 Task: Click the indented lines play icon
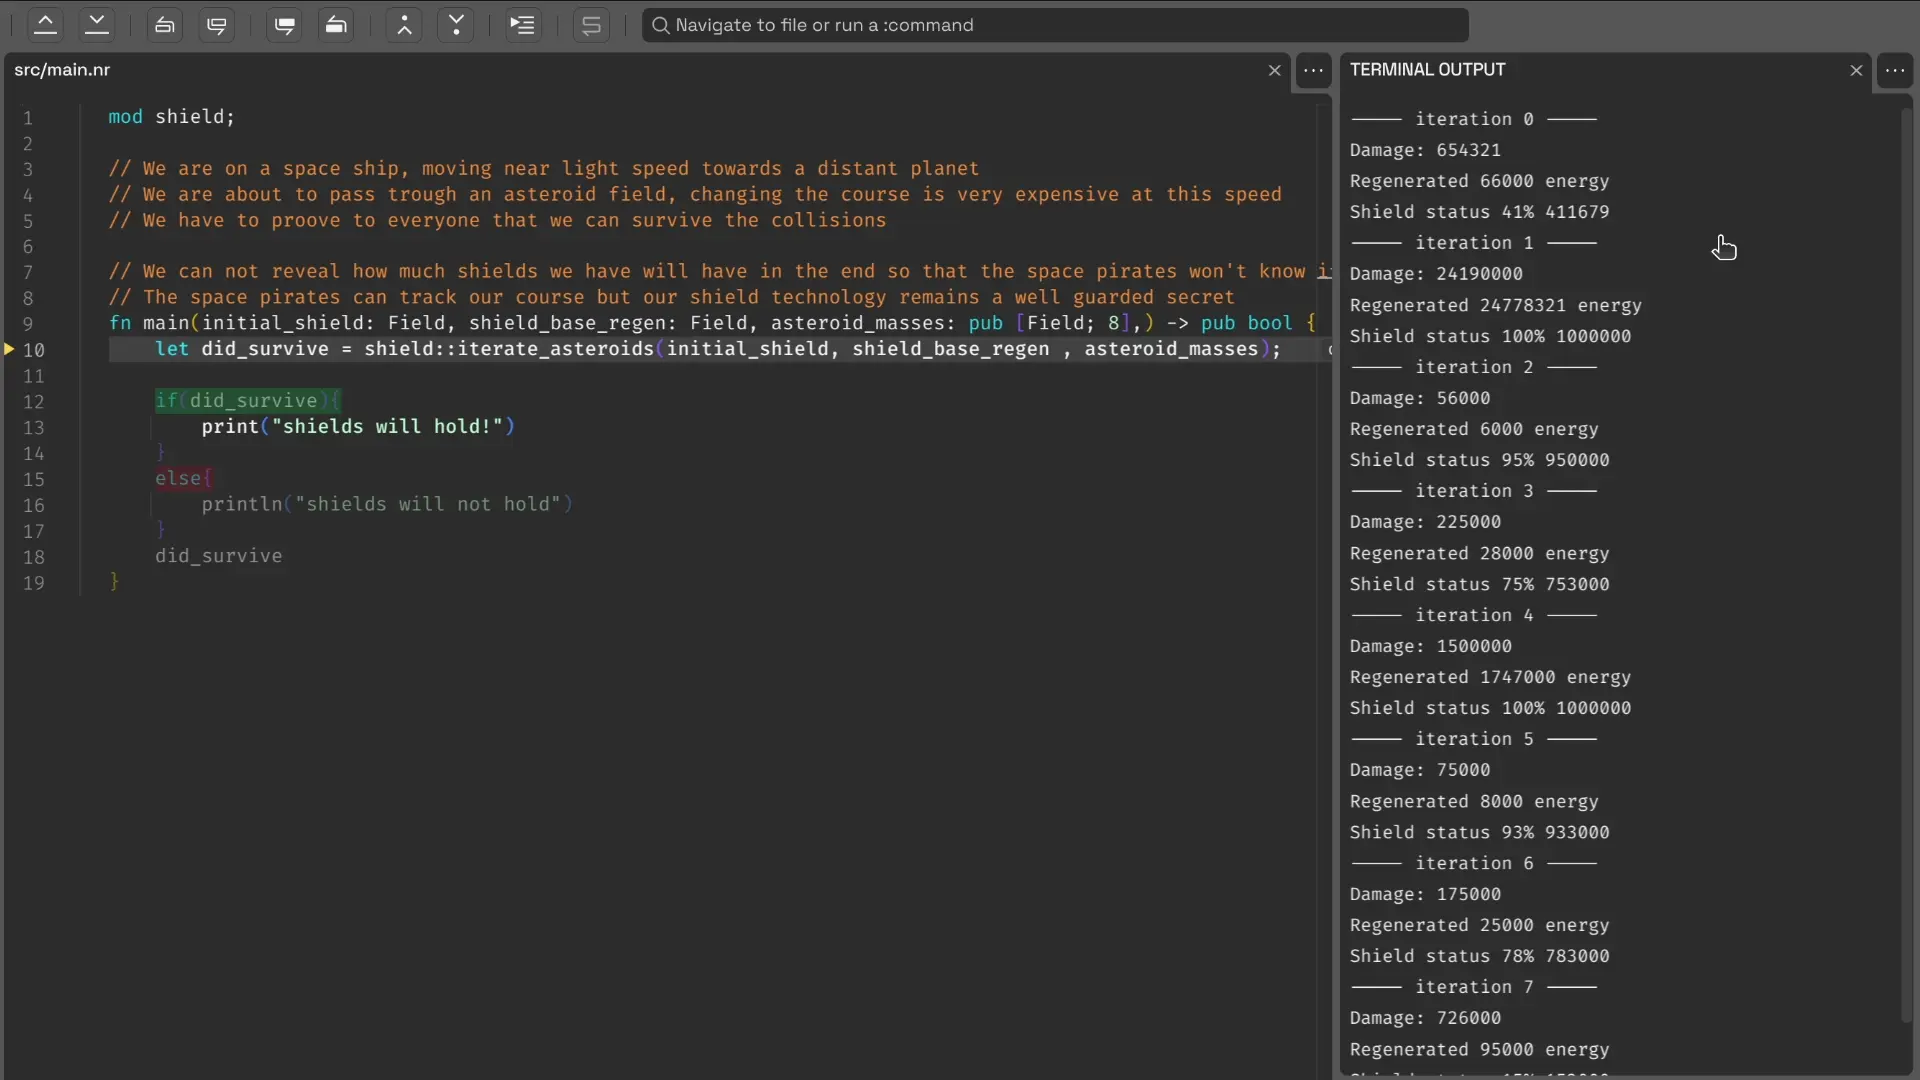pos(523,25)
